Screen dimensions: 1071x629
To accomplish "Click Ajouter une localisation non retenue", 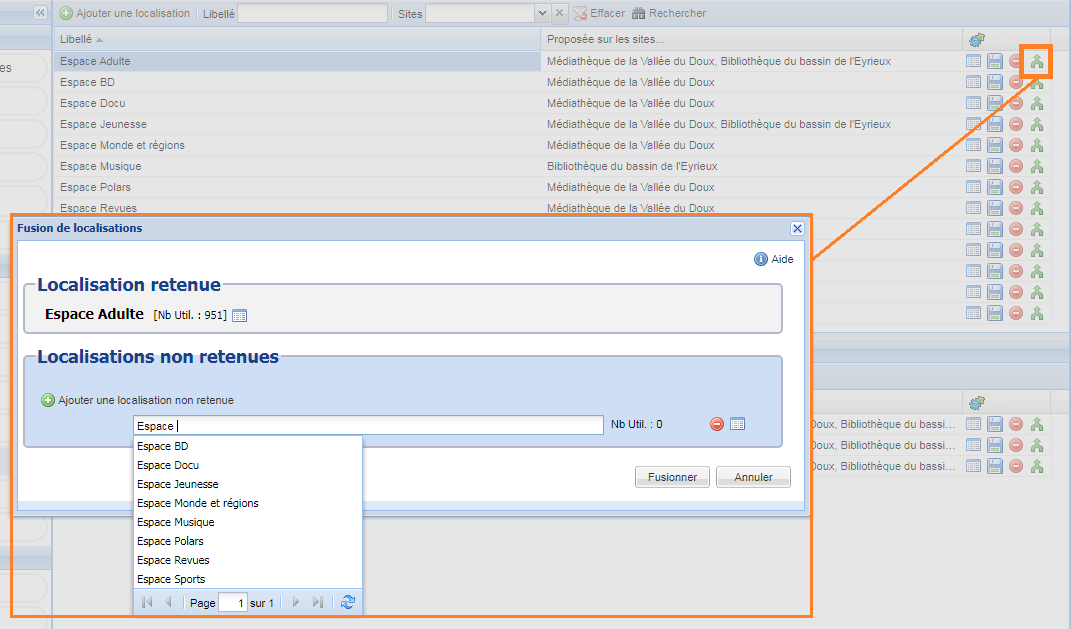I will tap(138, 400).
